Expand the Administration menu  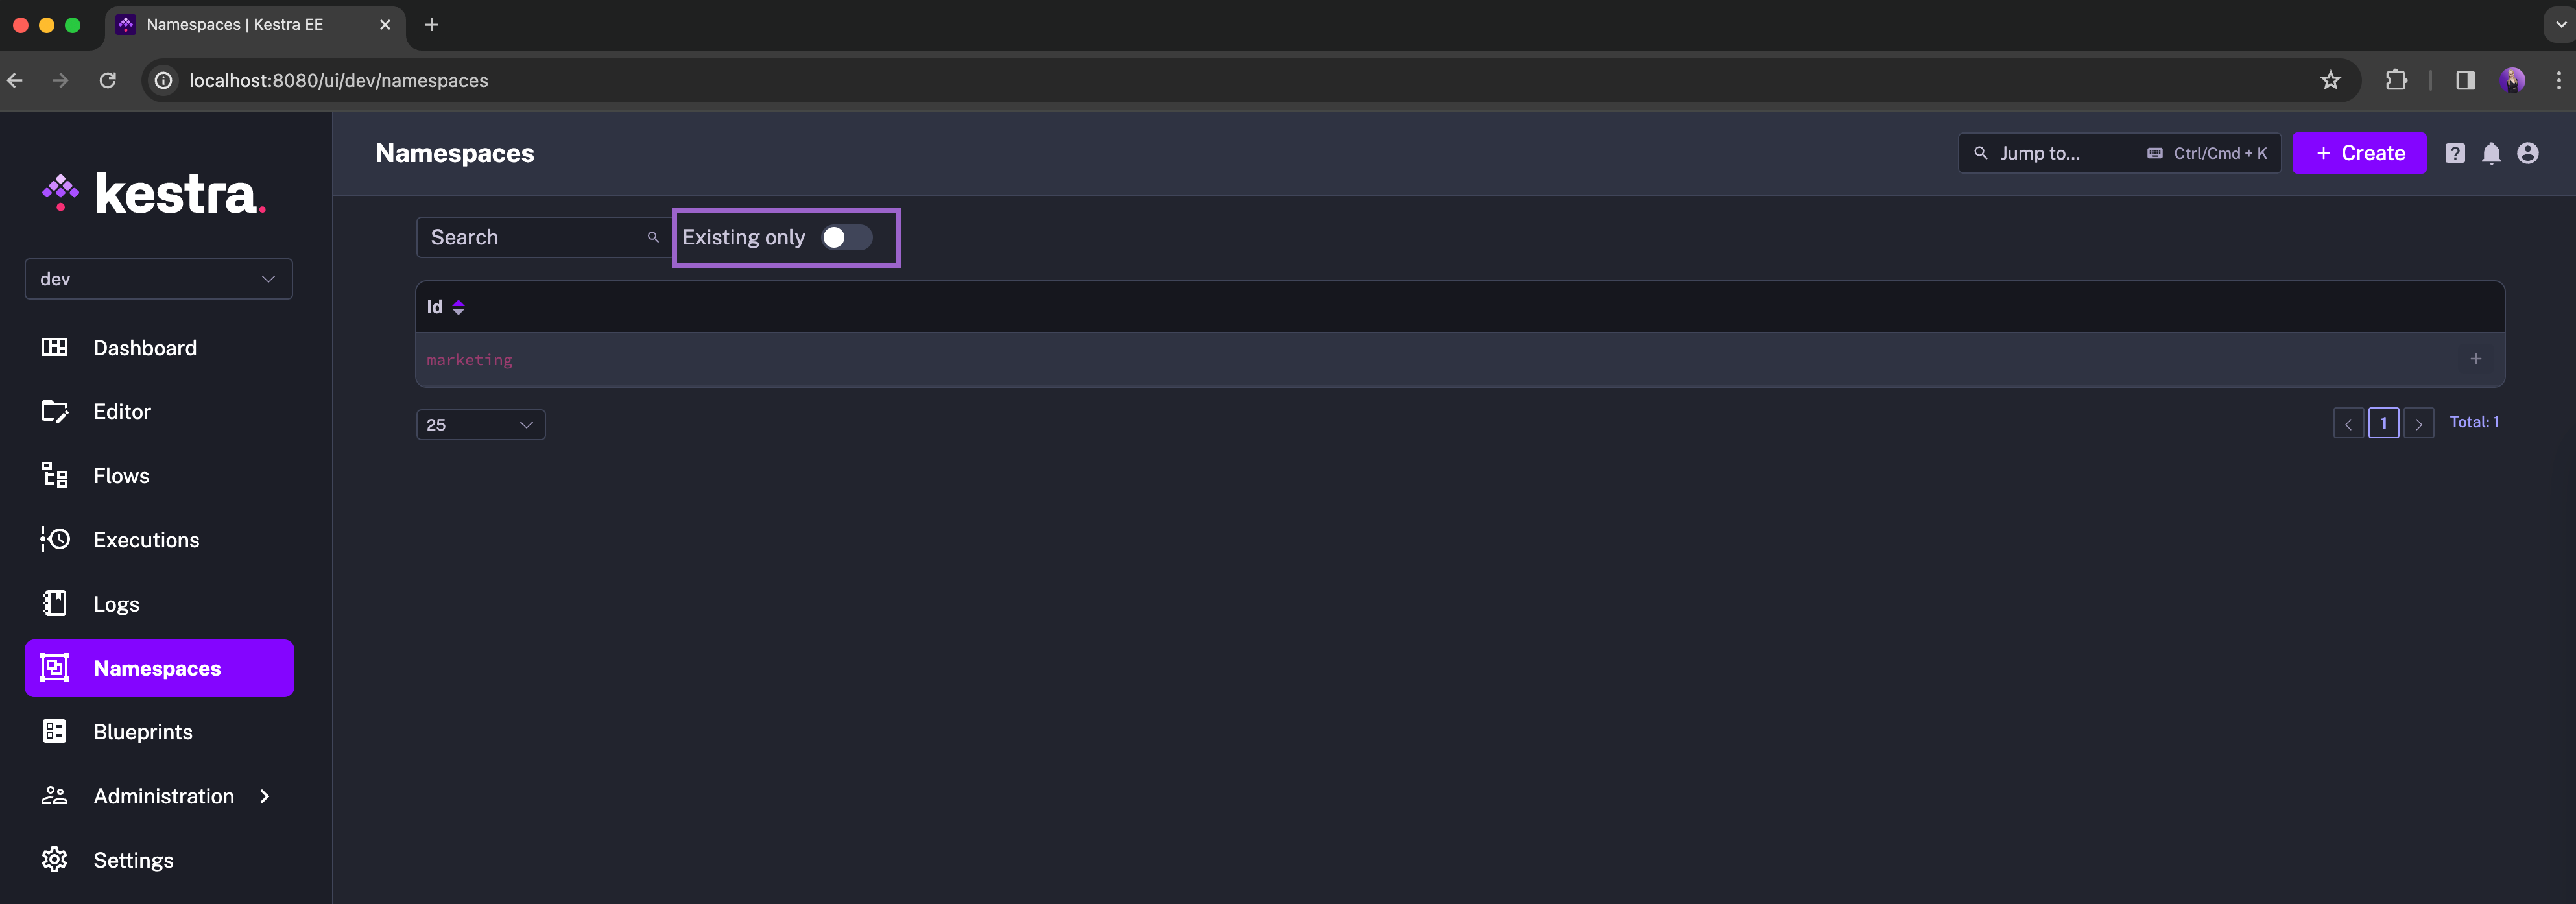[163, 795]
